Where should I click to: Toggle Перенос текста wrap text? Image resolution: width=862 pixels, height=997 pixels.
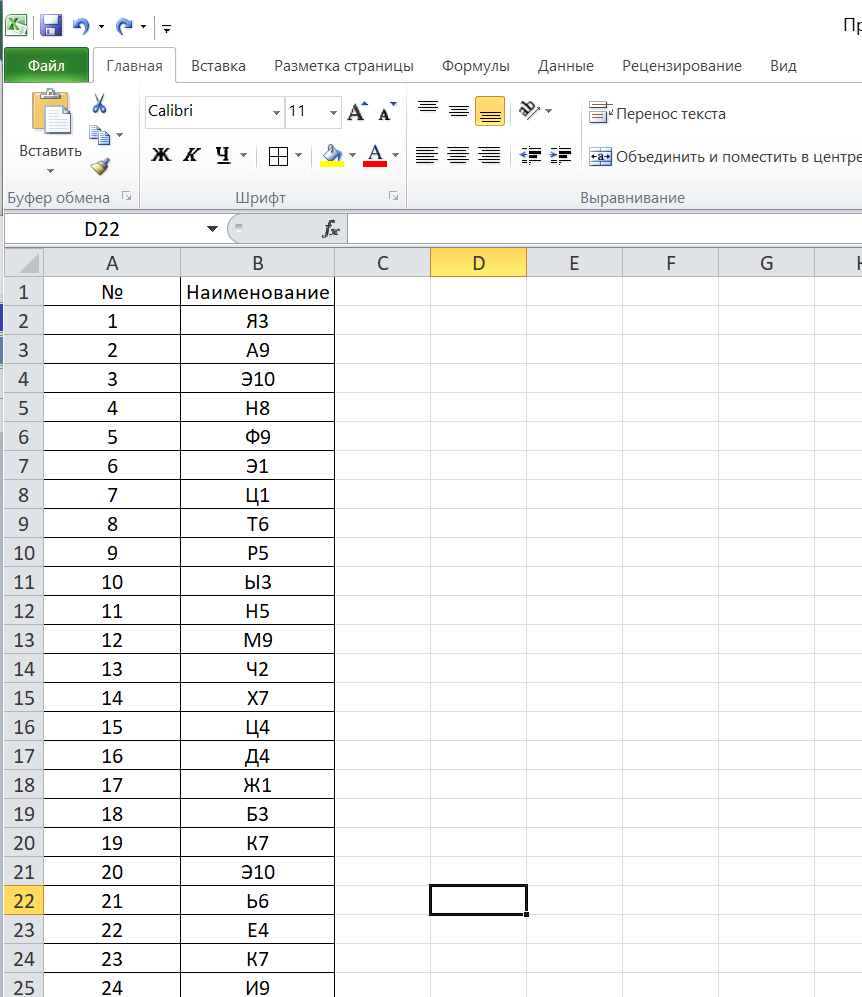(x=657, y=114)
